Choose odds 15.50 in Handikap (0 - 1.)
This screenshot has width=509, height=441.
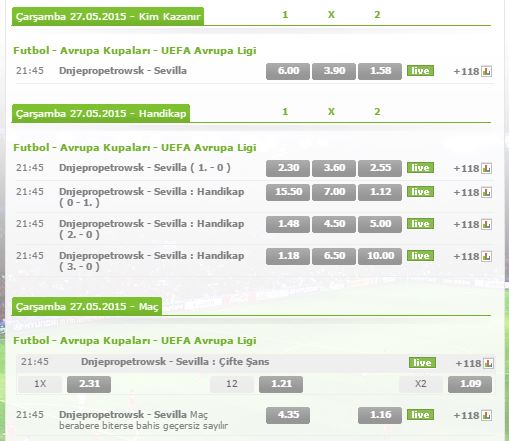(x=288, y=192)
